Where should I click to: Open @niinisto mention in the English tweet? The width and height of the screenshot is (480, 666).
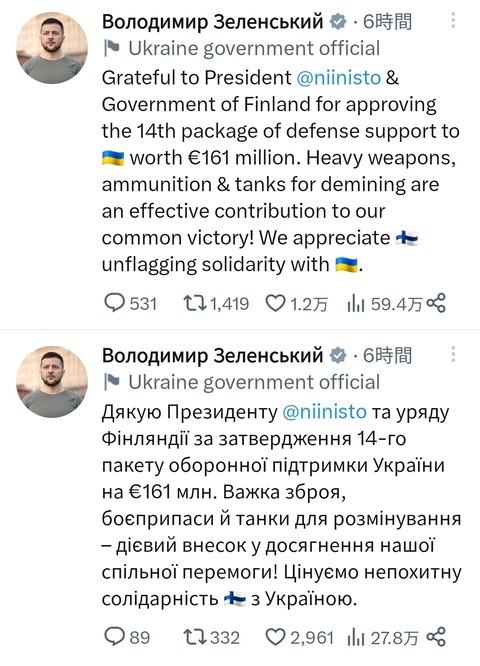click(339, 78)
